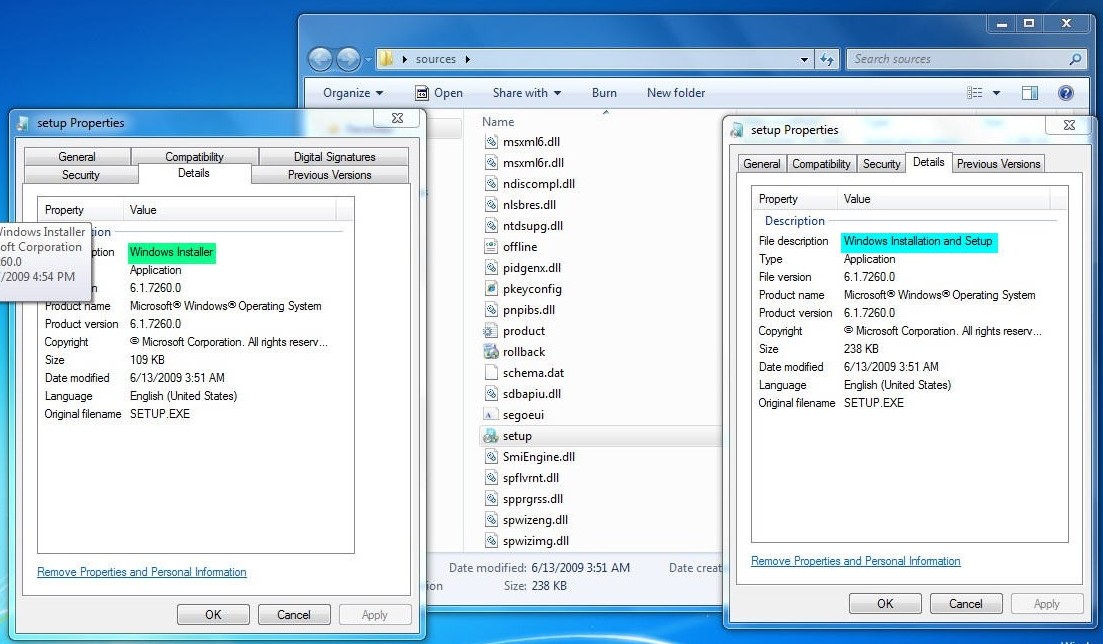Click the change view icon
The width and height of the screenshot is (1103, 644).
974,93
